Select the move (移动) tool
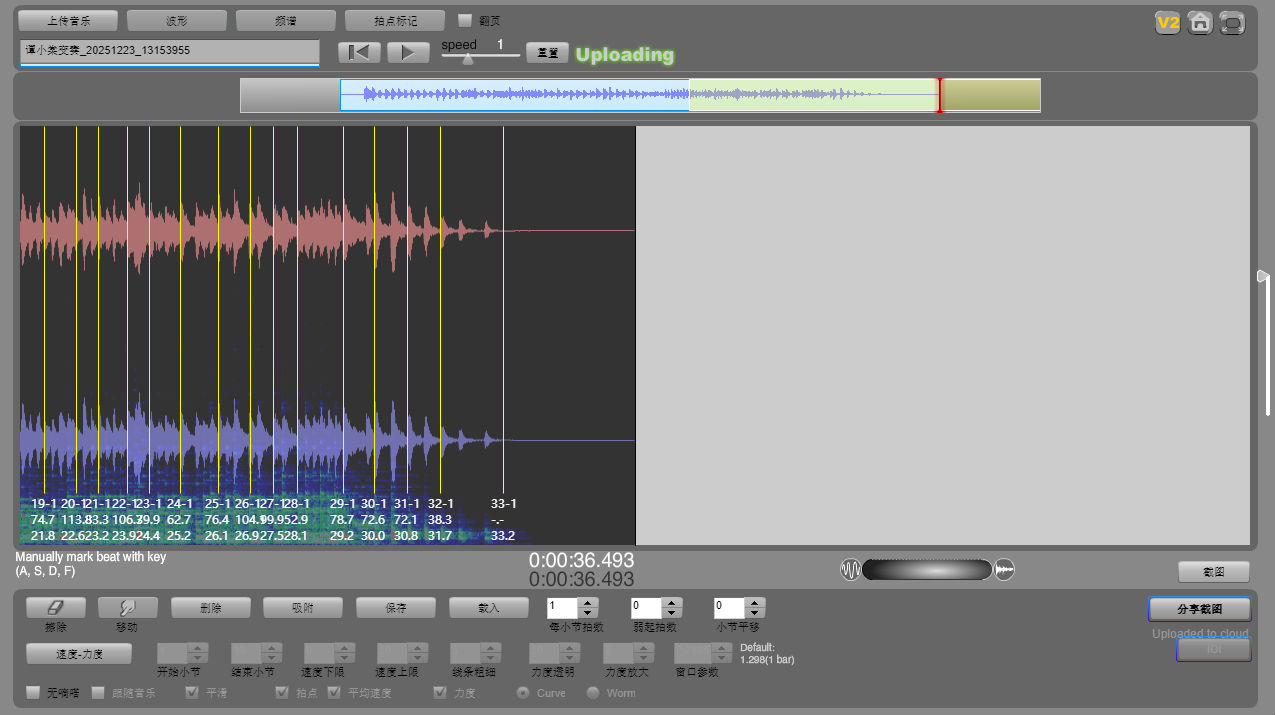Image resolution: width=1275 pixels, height=715 pixels. (127, 607)
